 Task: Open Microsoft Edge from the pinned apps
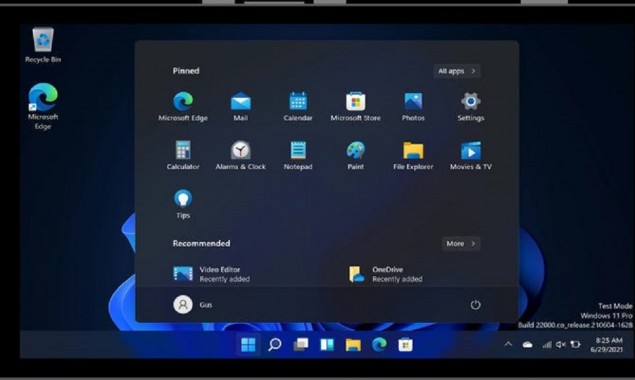[x=183, y=107]
